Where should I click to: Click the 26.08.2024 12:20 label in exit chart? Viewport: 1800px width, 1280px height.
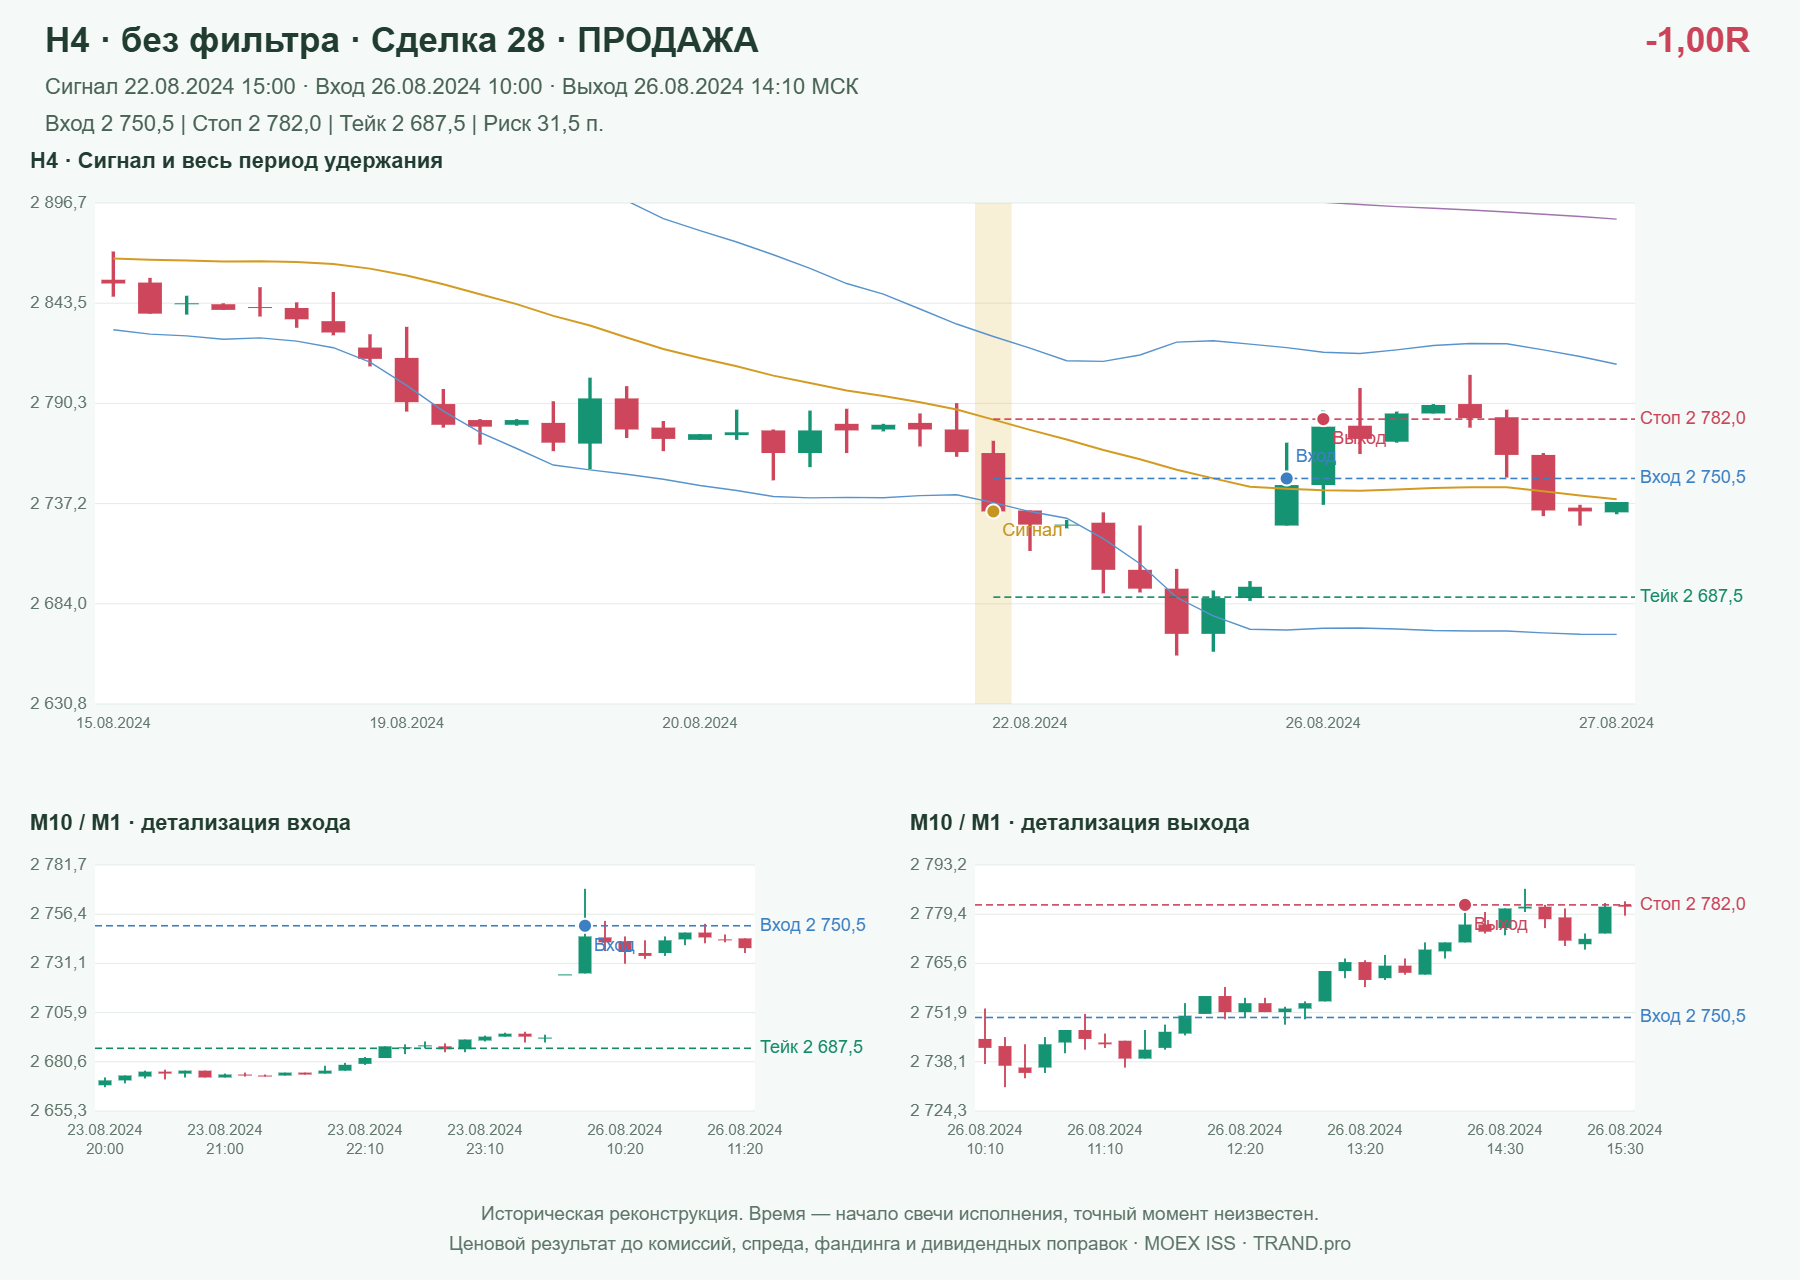1245,1139
